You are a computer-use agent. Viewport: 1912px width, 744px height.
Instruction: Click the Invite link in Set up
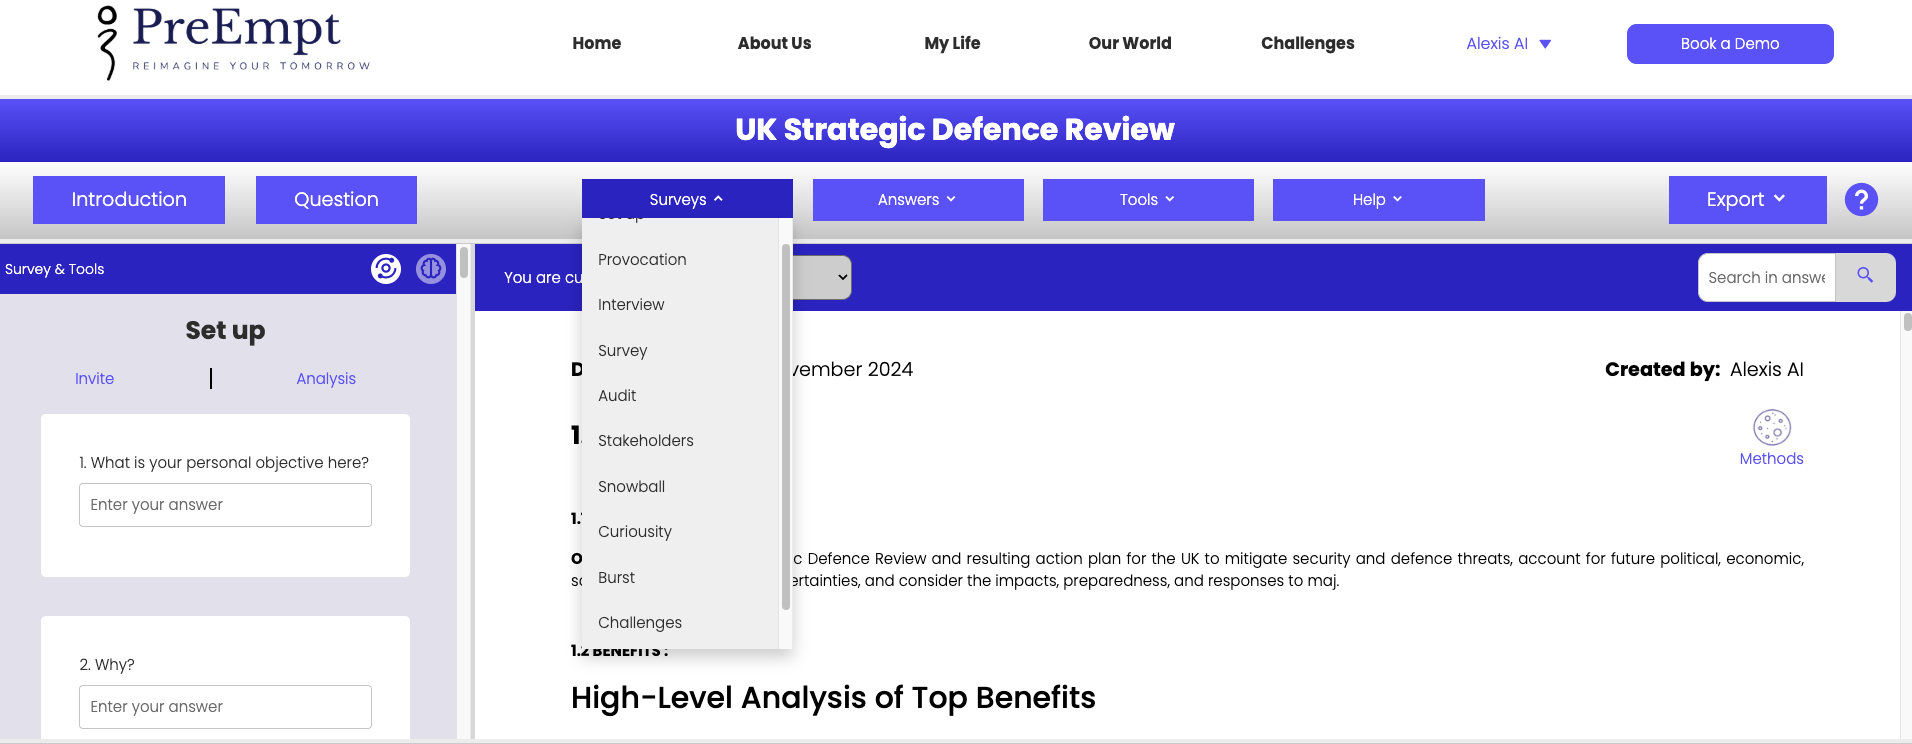point(94,379)
